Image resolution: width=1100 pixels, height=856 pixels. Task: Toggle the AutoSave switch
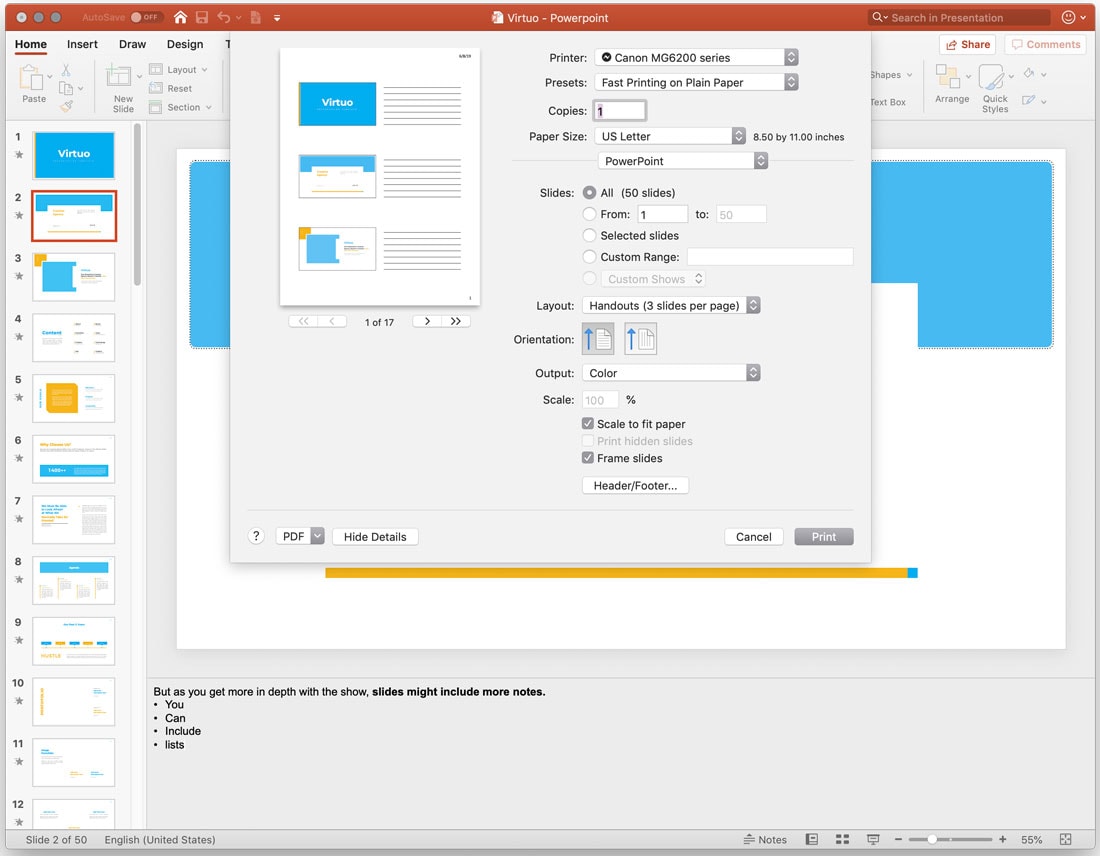(146, 17)
